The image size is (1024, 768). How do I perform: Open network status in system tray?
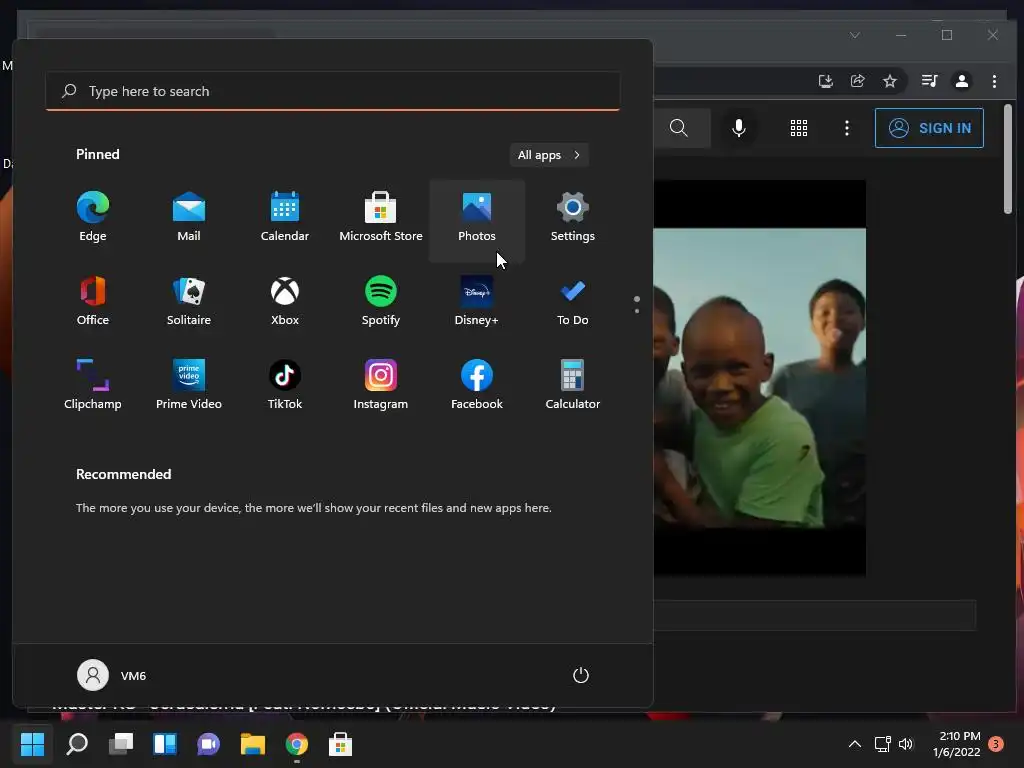tap(882, 744)
